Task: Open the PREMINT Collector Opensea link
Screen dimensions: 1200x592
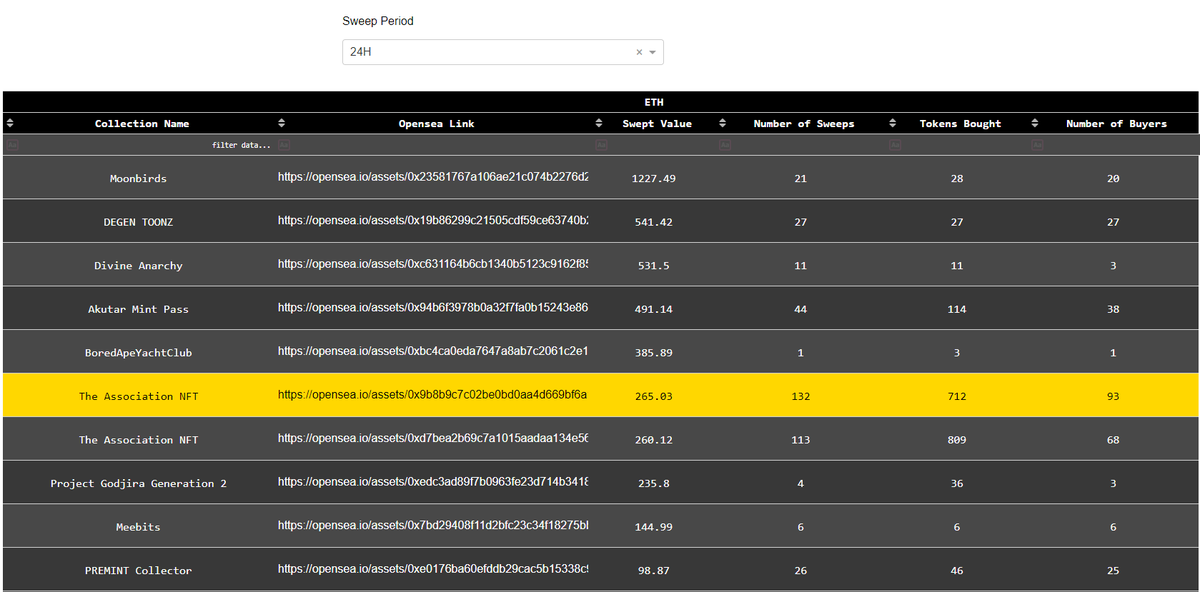Action: (x=433, y=569)
